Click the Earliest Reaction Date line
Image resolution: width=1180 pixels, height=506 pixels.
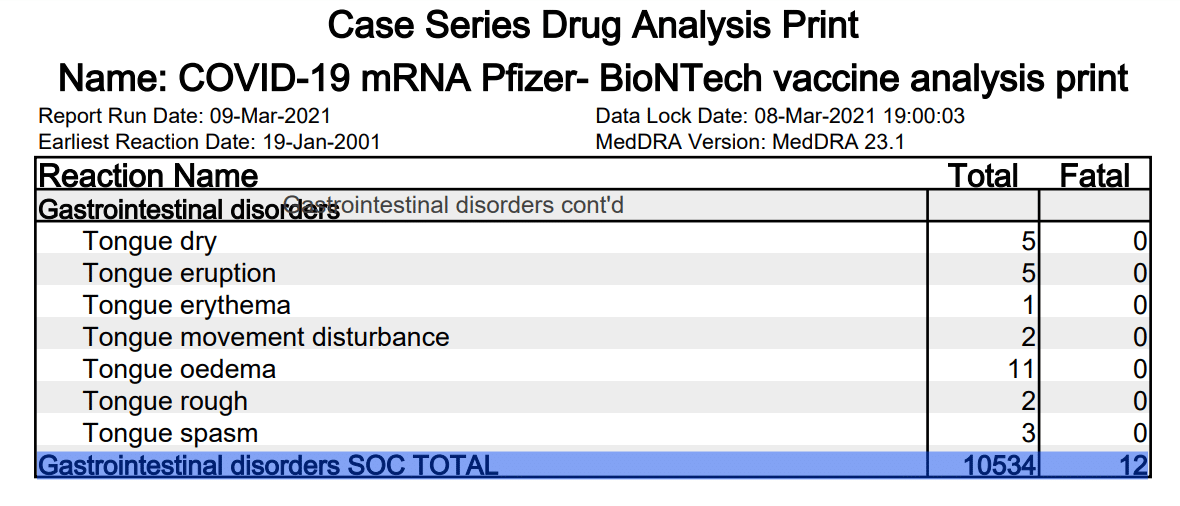(209, 142)
